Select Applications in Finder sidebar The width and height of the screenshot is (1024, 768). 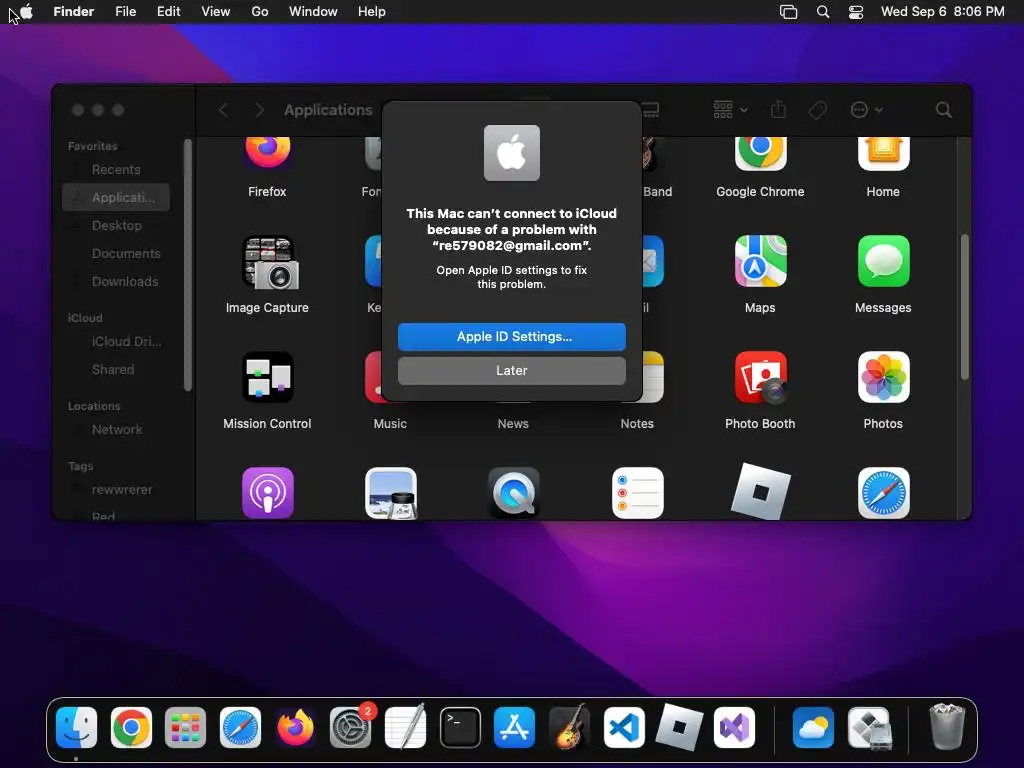[116, 197]
